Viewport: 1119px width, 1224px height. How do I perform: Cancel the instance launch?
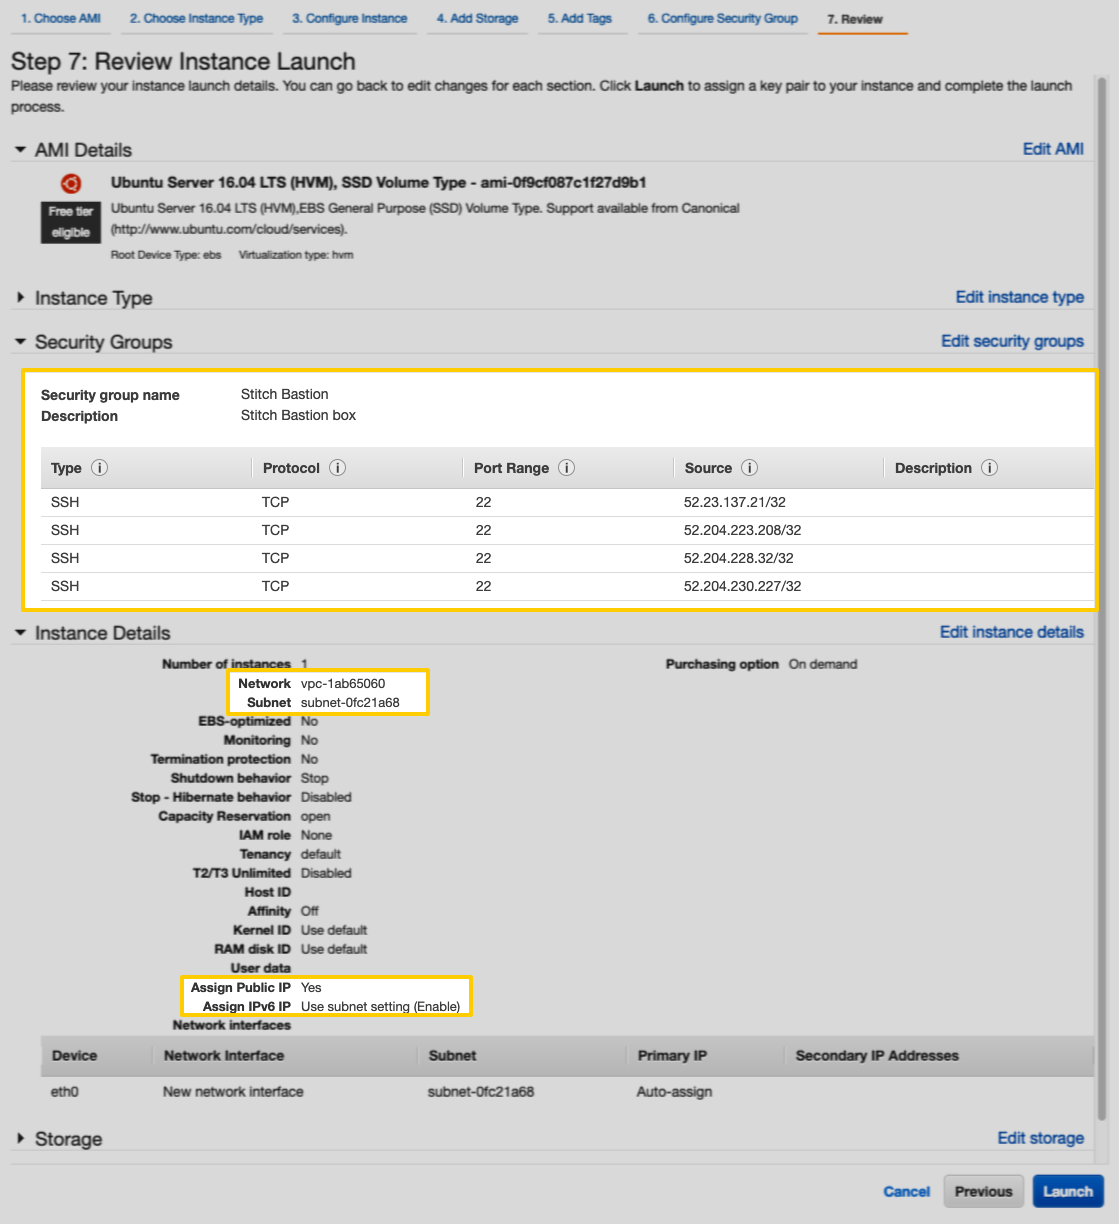coord(906,1191)
